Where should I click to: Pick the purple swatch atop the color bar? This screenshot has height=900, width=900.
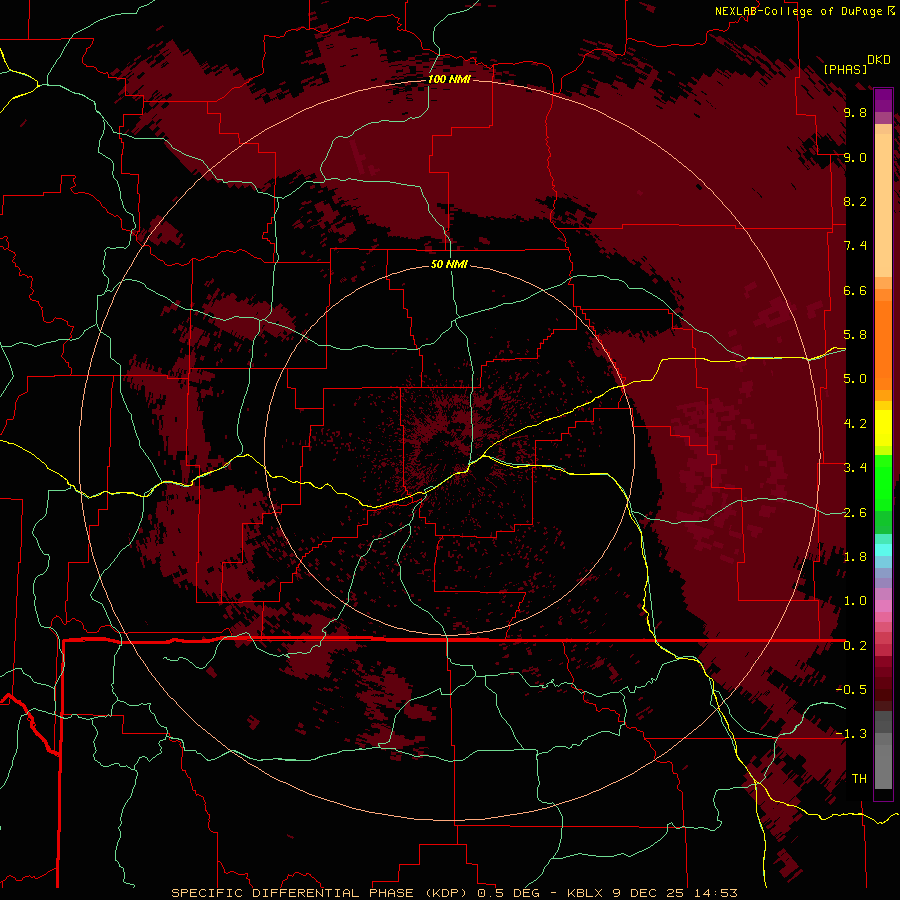(883, 100)
